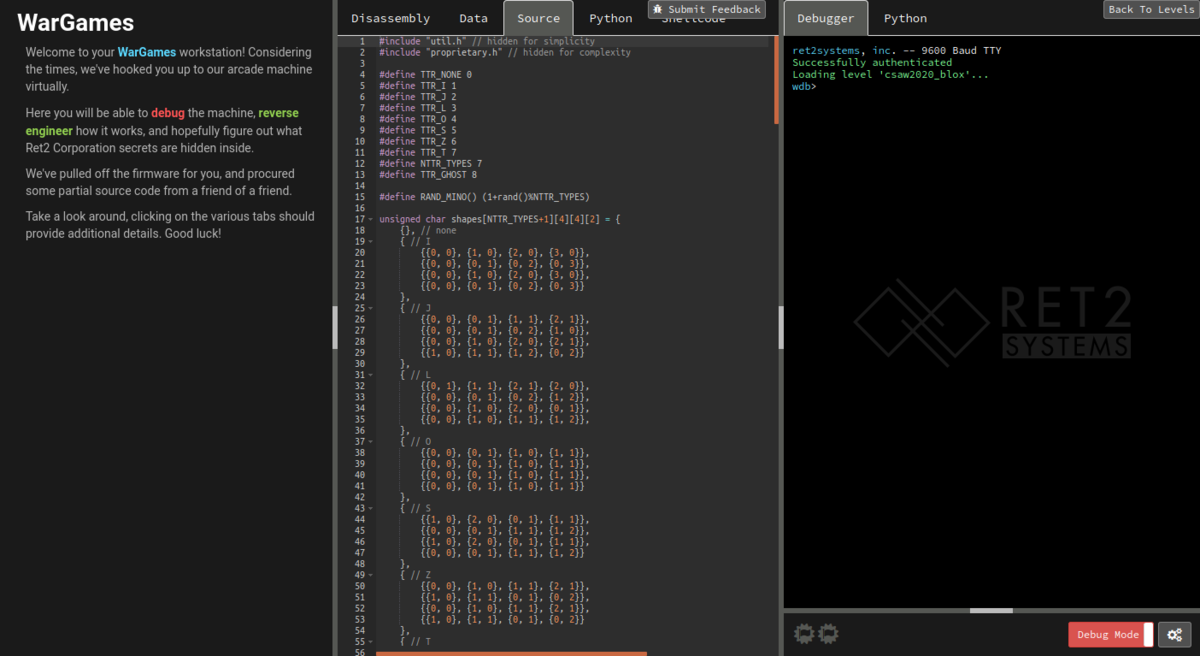1200x656 pixels.
Task: Click the '#define TTR_O 4' line
Action: point(417,119)
